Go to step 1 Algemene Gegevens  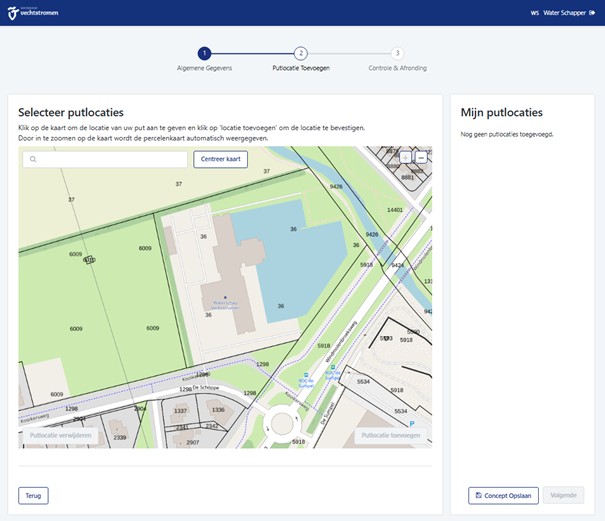(204, 53)
